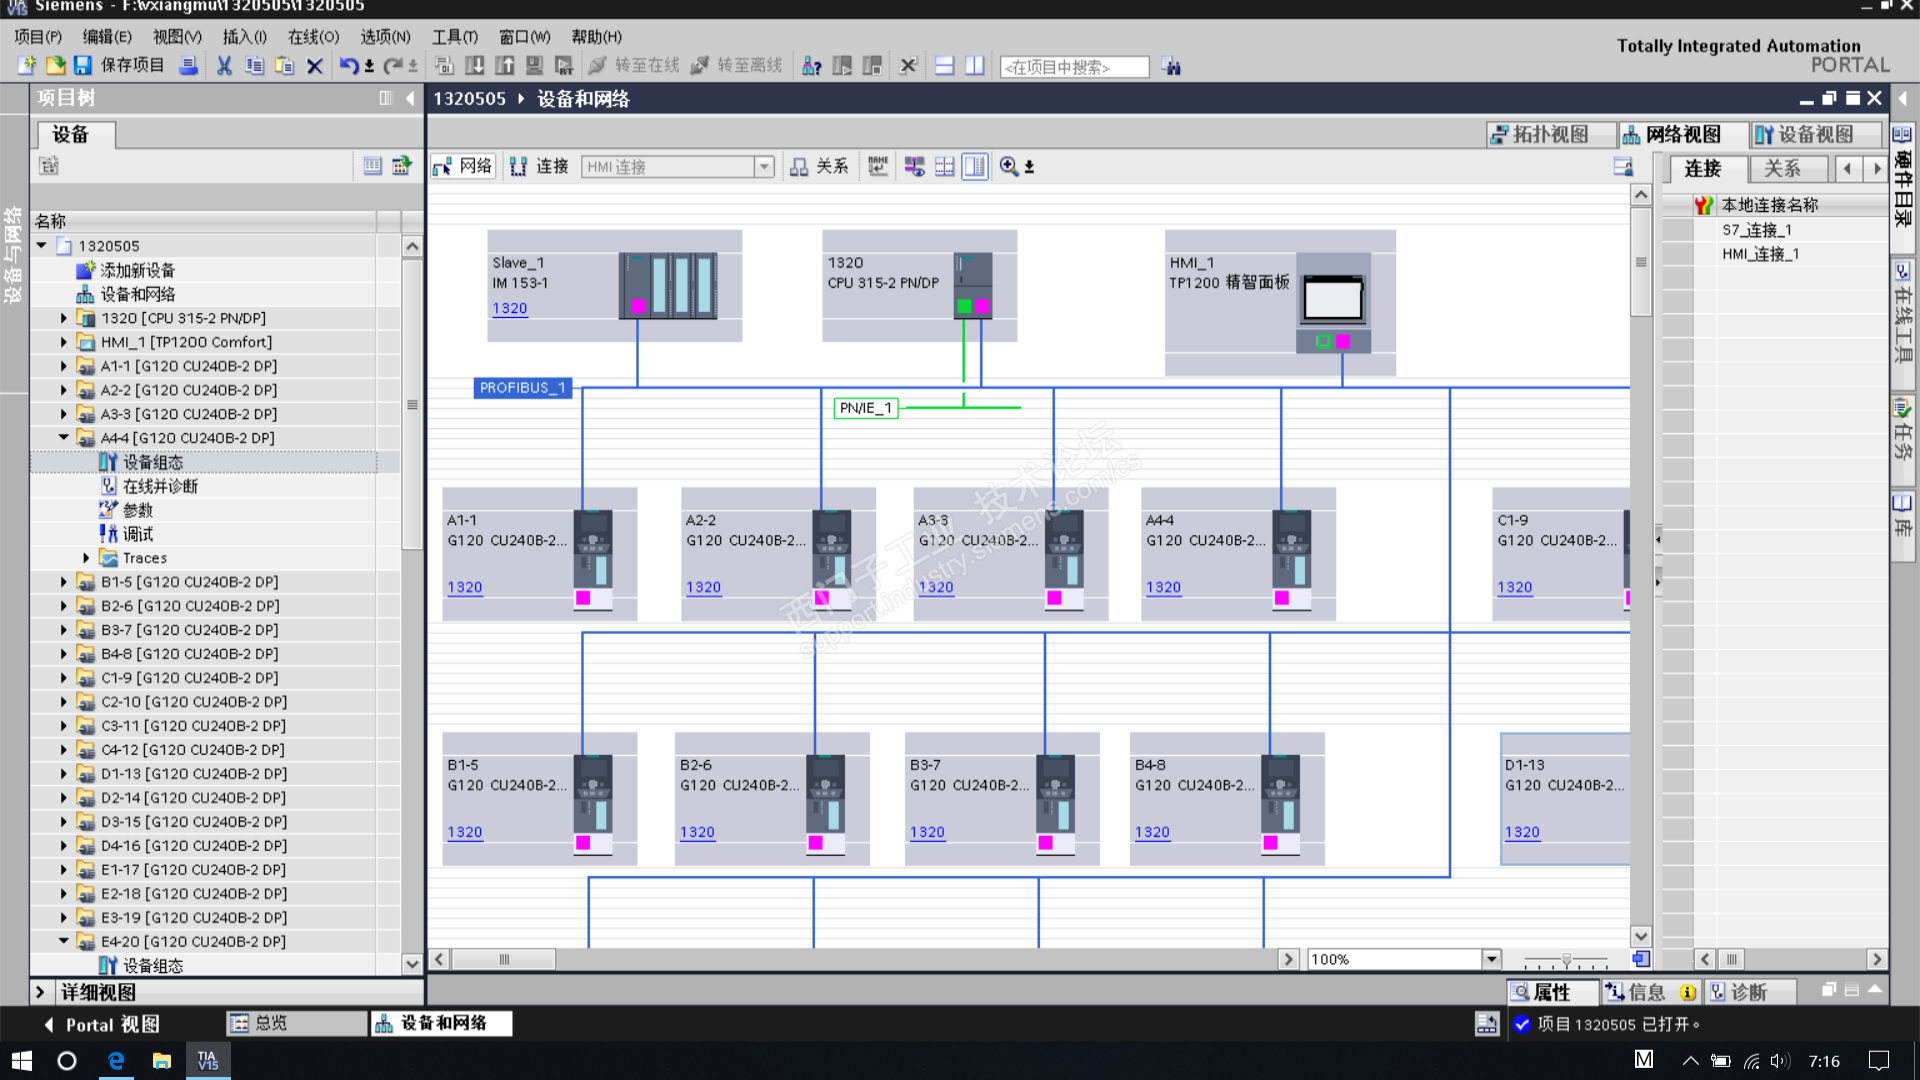This screenshot has height=1080, width=1920.
Task: Expand the B1-5 G120 tree node
Action: click(x=64, y=582)
